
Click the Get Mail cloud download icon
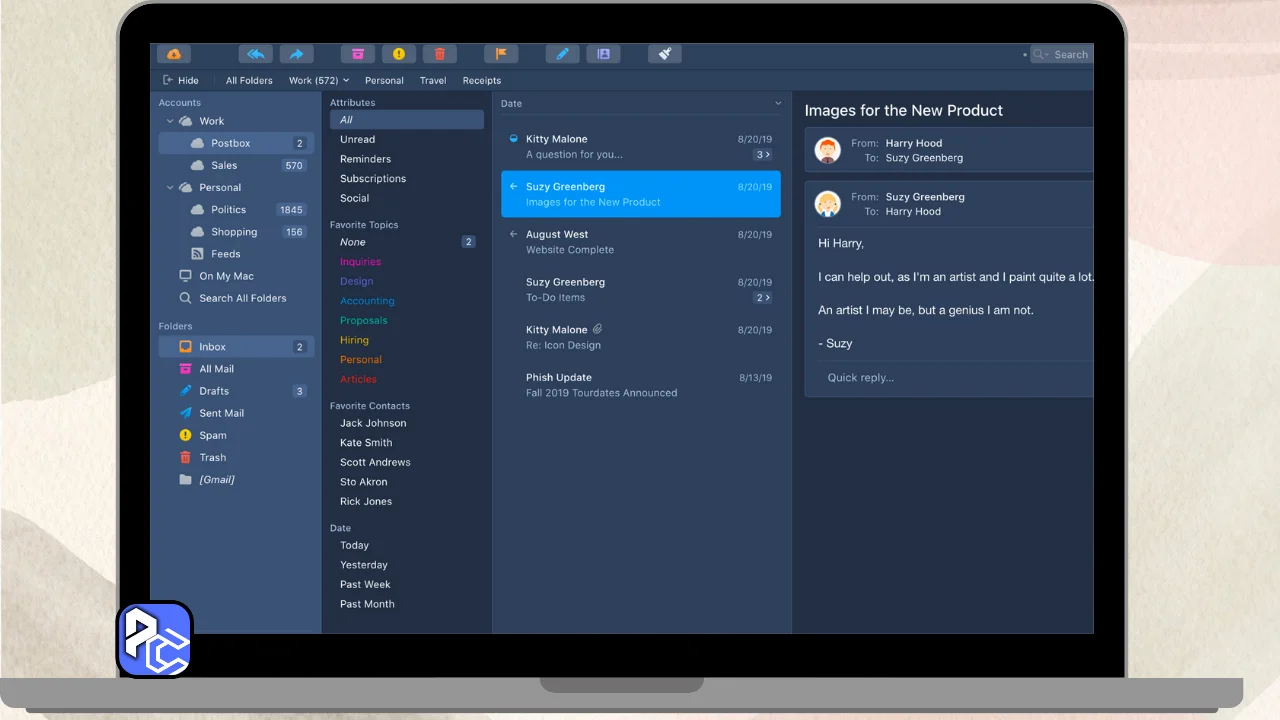174,54
